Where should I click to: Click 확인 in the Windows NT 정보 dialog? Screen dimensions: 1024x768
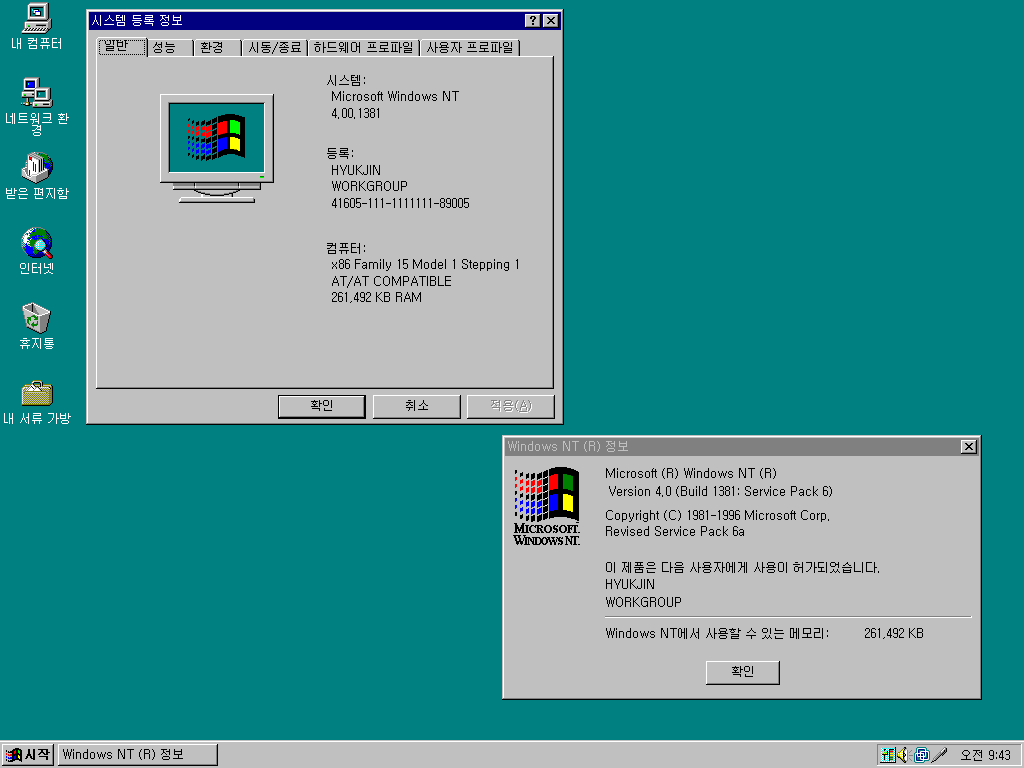point(743,672)
